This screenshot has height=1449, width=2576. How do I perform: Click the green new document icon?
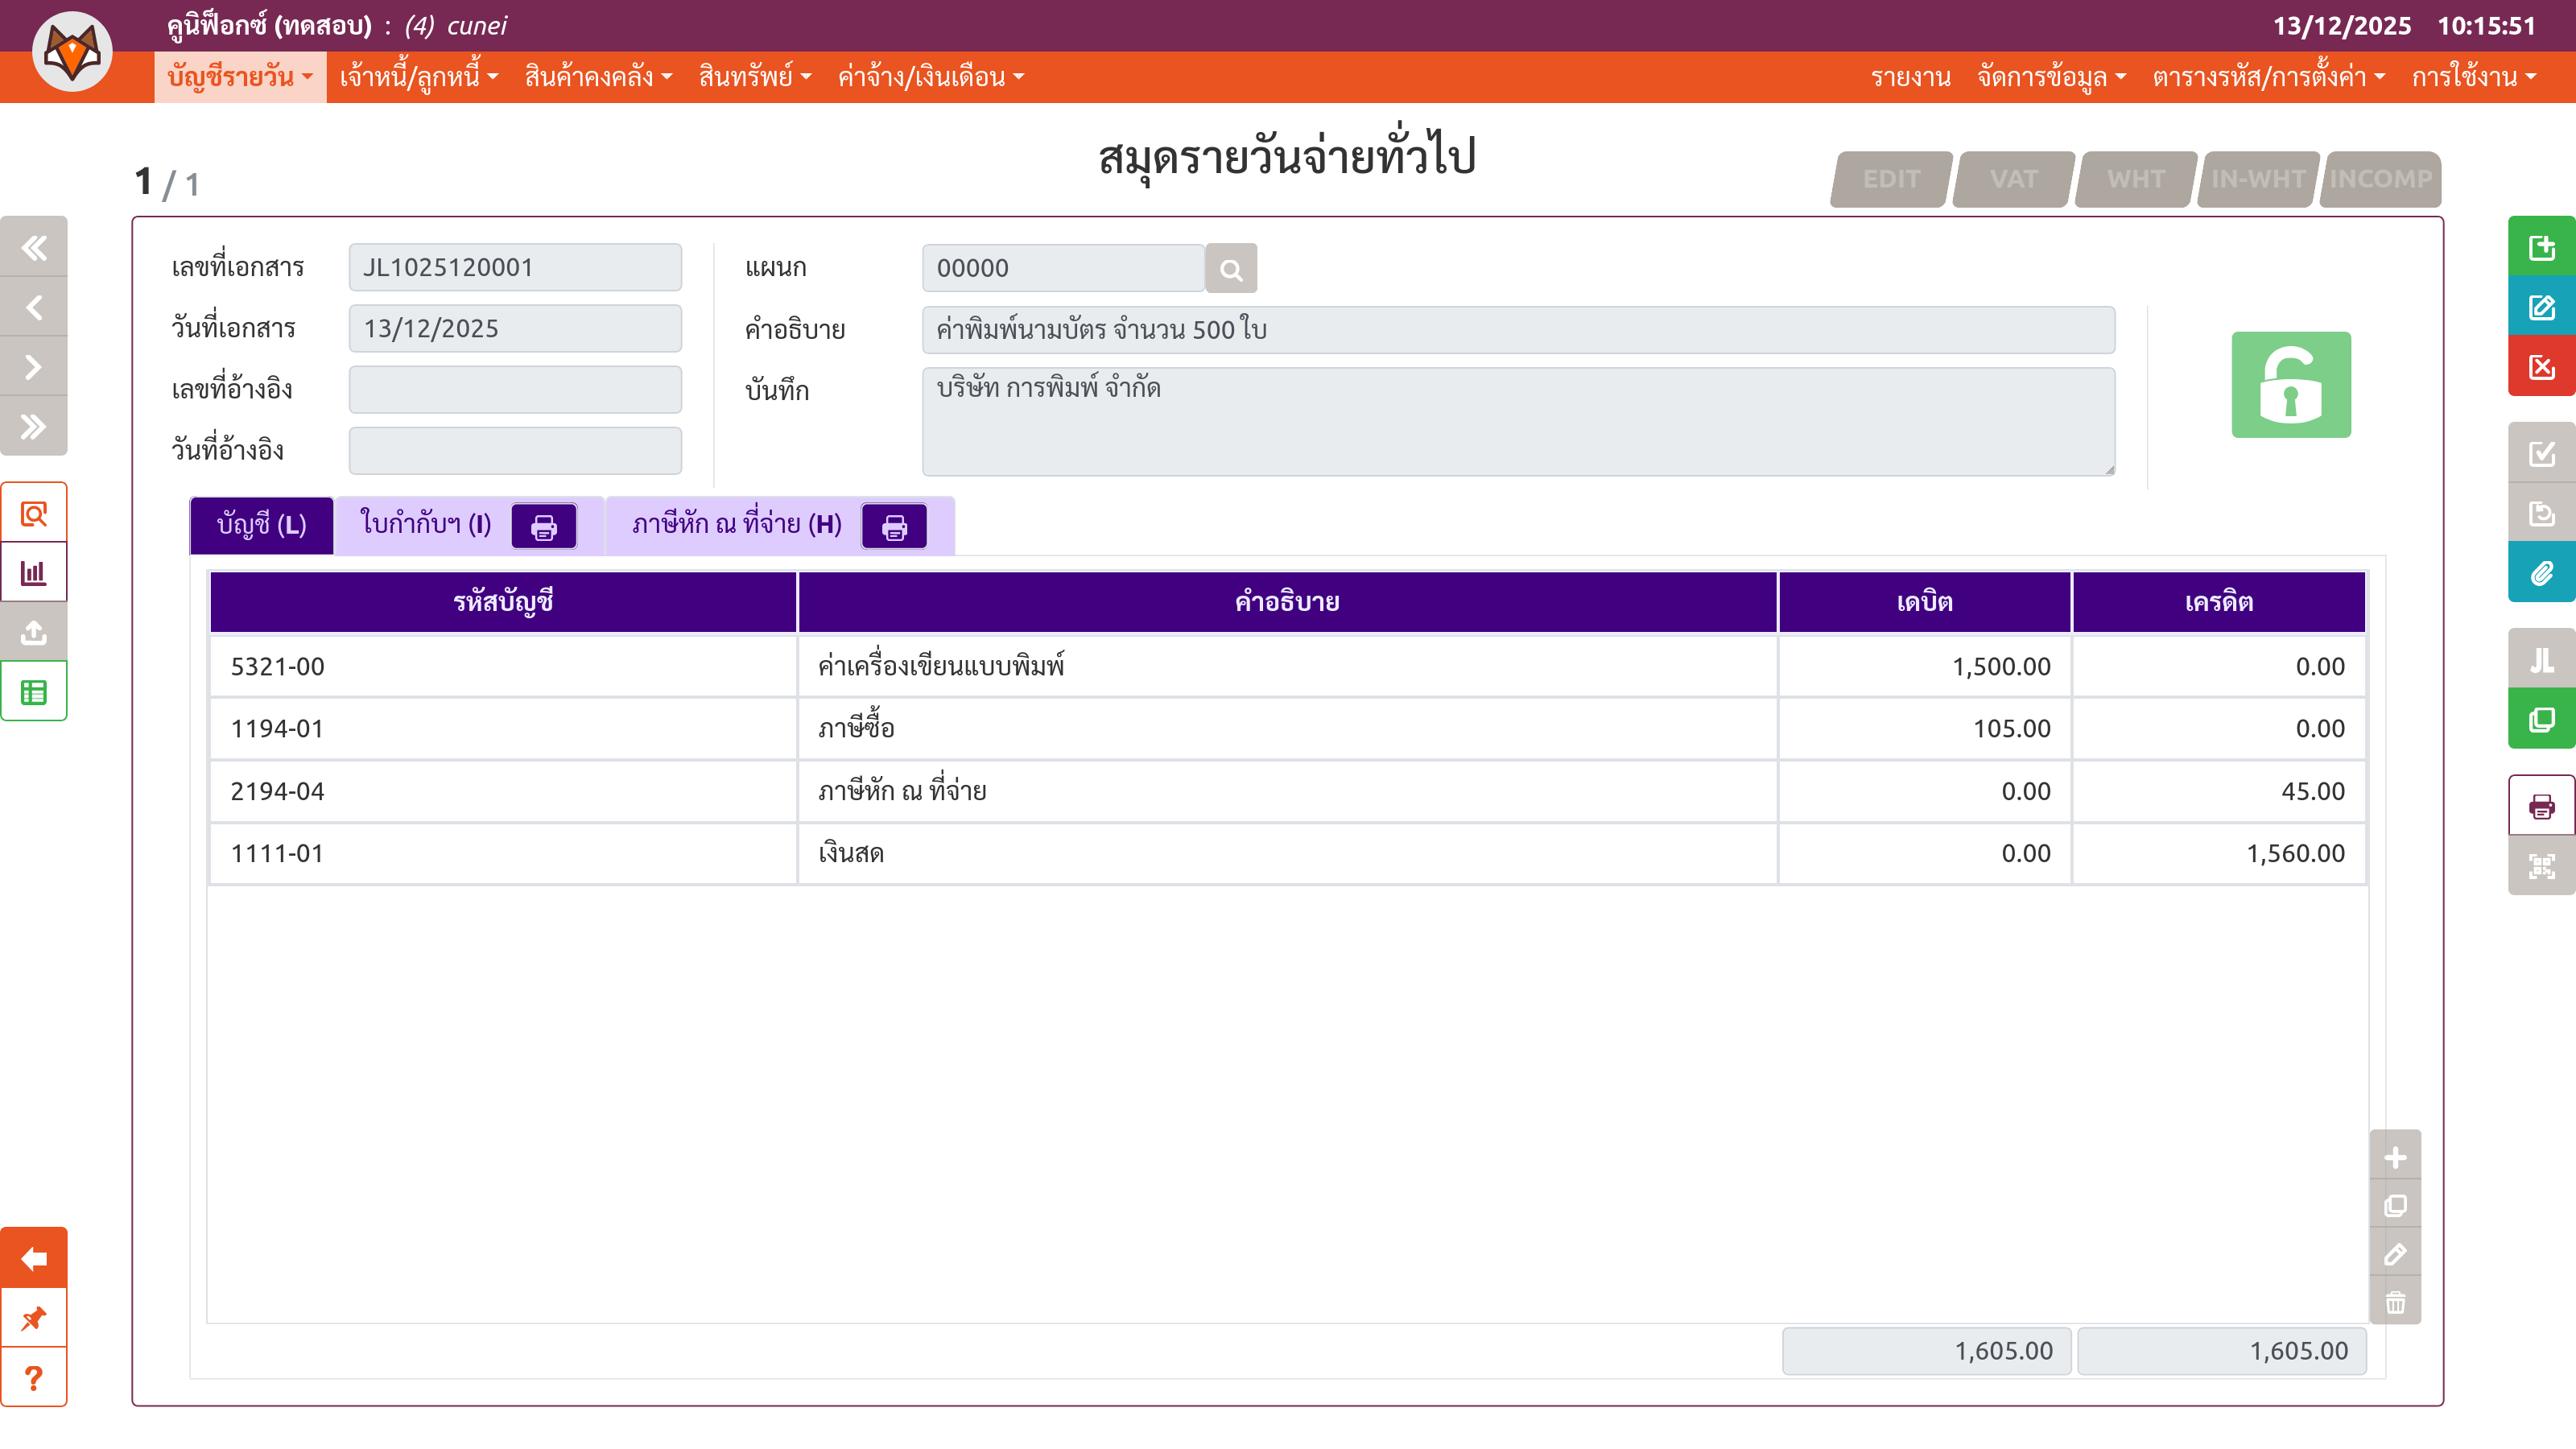pos(2540,247)
